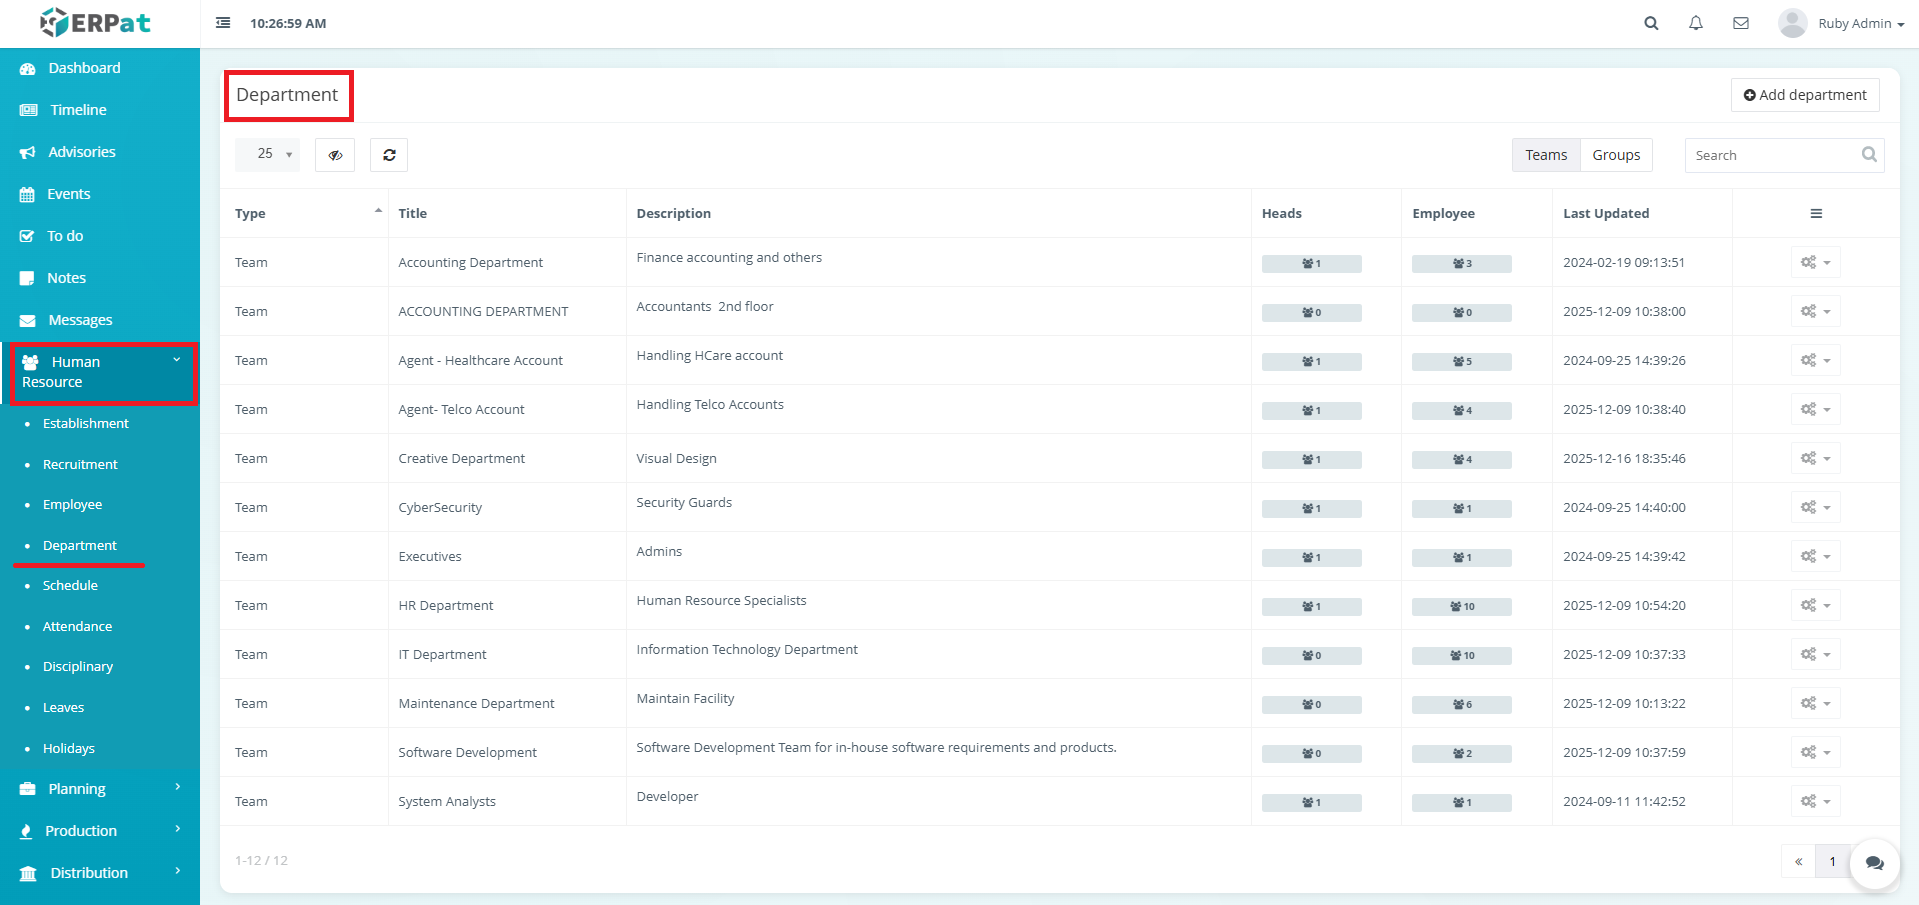Screen dimensions: 1919x905
Task: Open actions dropdown for HR Department row
Action: pos(1815,605)
